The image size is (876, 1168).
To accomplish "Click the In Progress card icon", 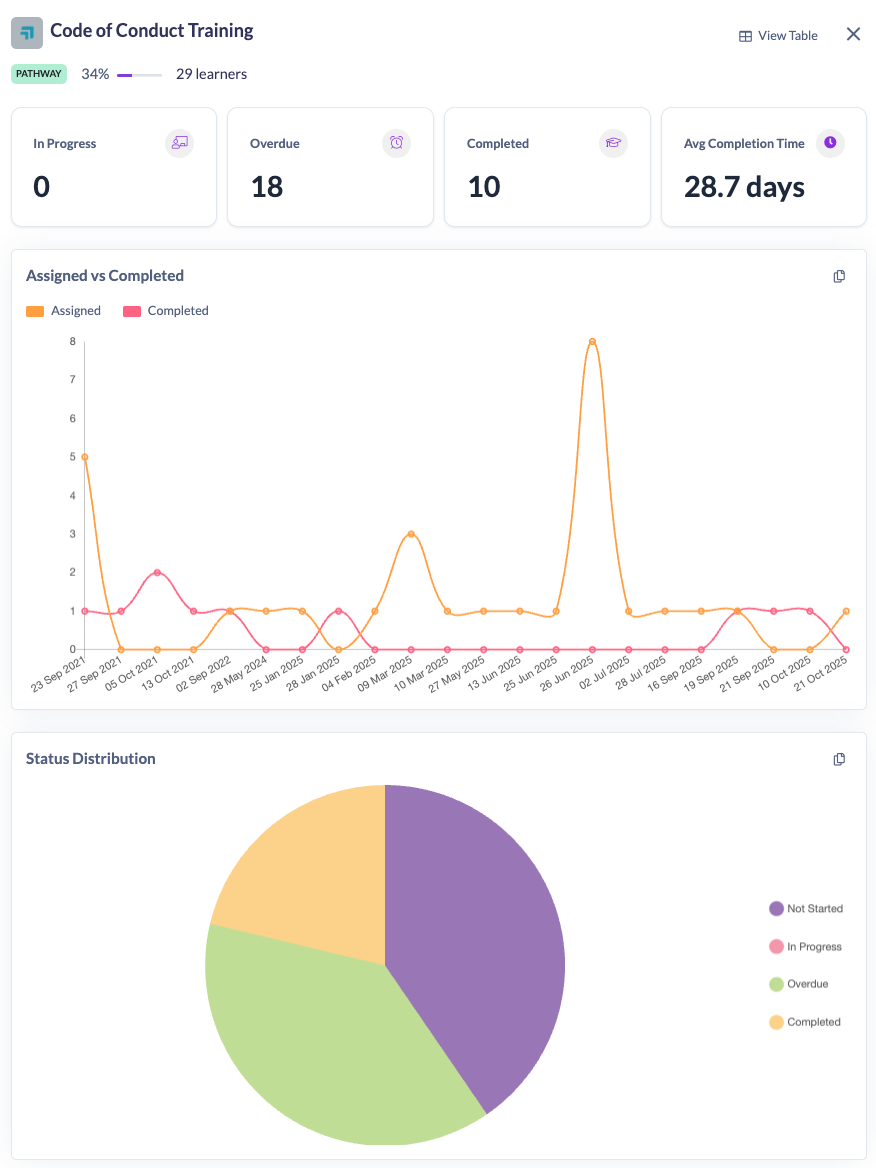I will [180, 143].
